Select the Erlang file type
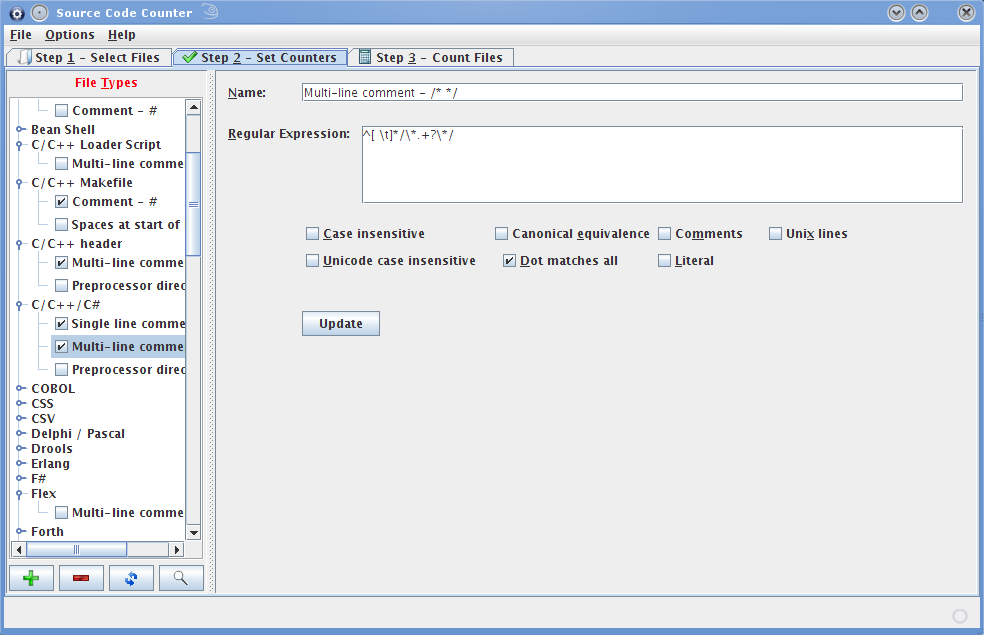The height and width of the screenshot is (635, 984). [50, 464]
